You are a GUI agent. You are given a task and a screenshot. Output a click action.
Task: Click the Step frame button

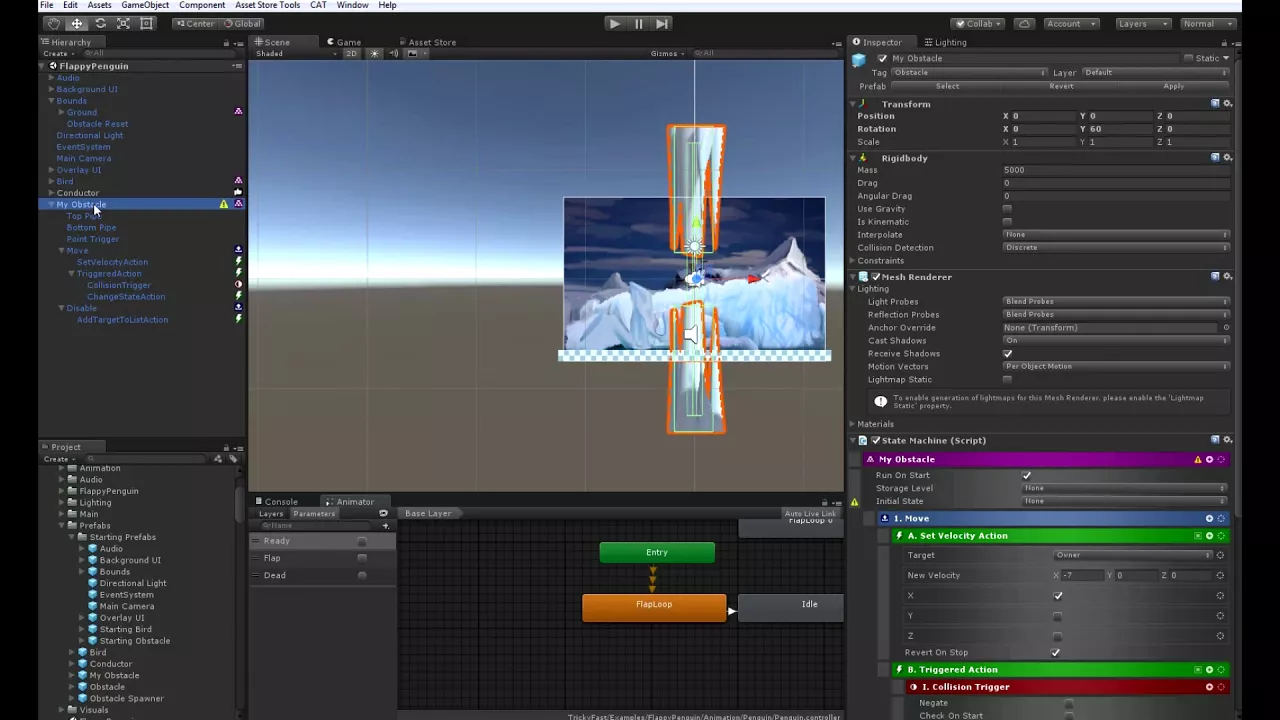[x=662, y=23]
